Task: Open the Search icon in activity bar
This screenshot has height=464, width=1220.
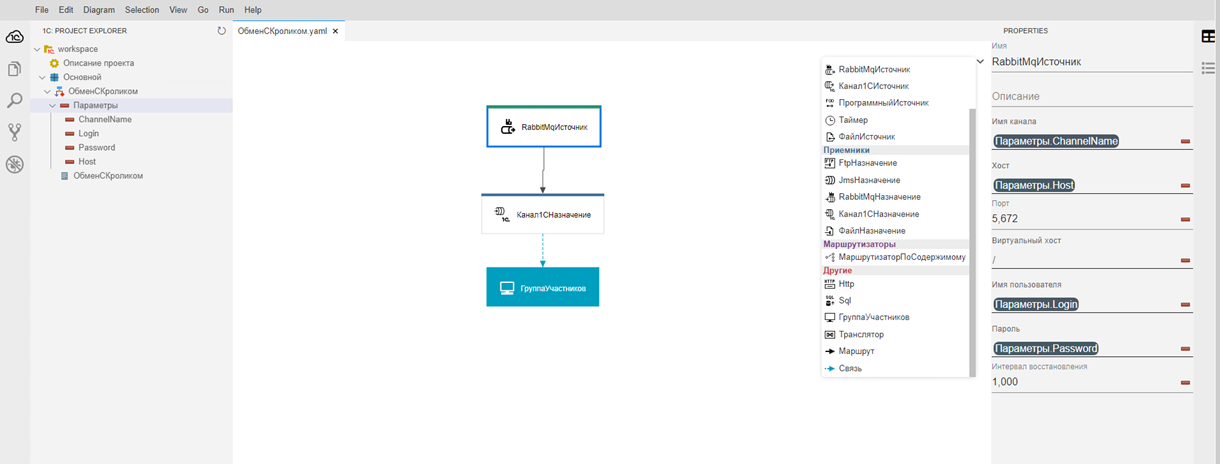Action: point(14,101)
